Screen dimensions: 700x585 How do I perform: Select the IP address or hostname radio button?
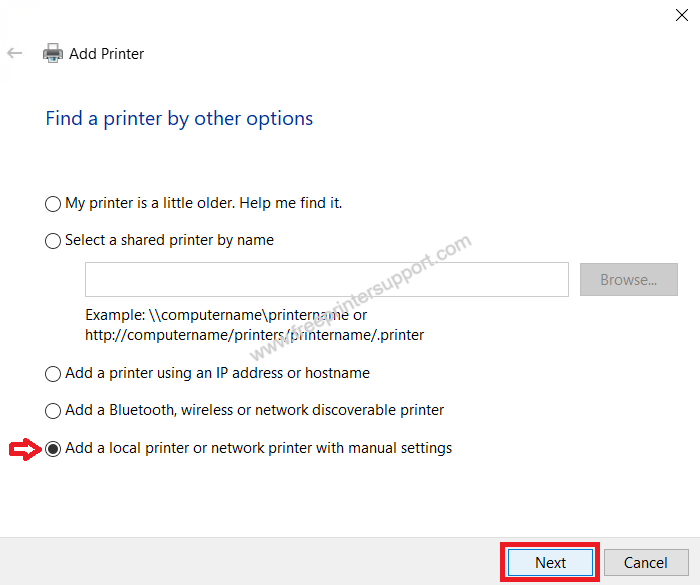click(x=53, y=374)
